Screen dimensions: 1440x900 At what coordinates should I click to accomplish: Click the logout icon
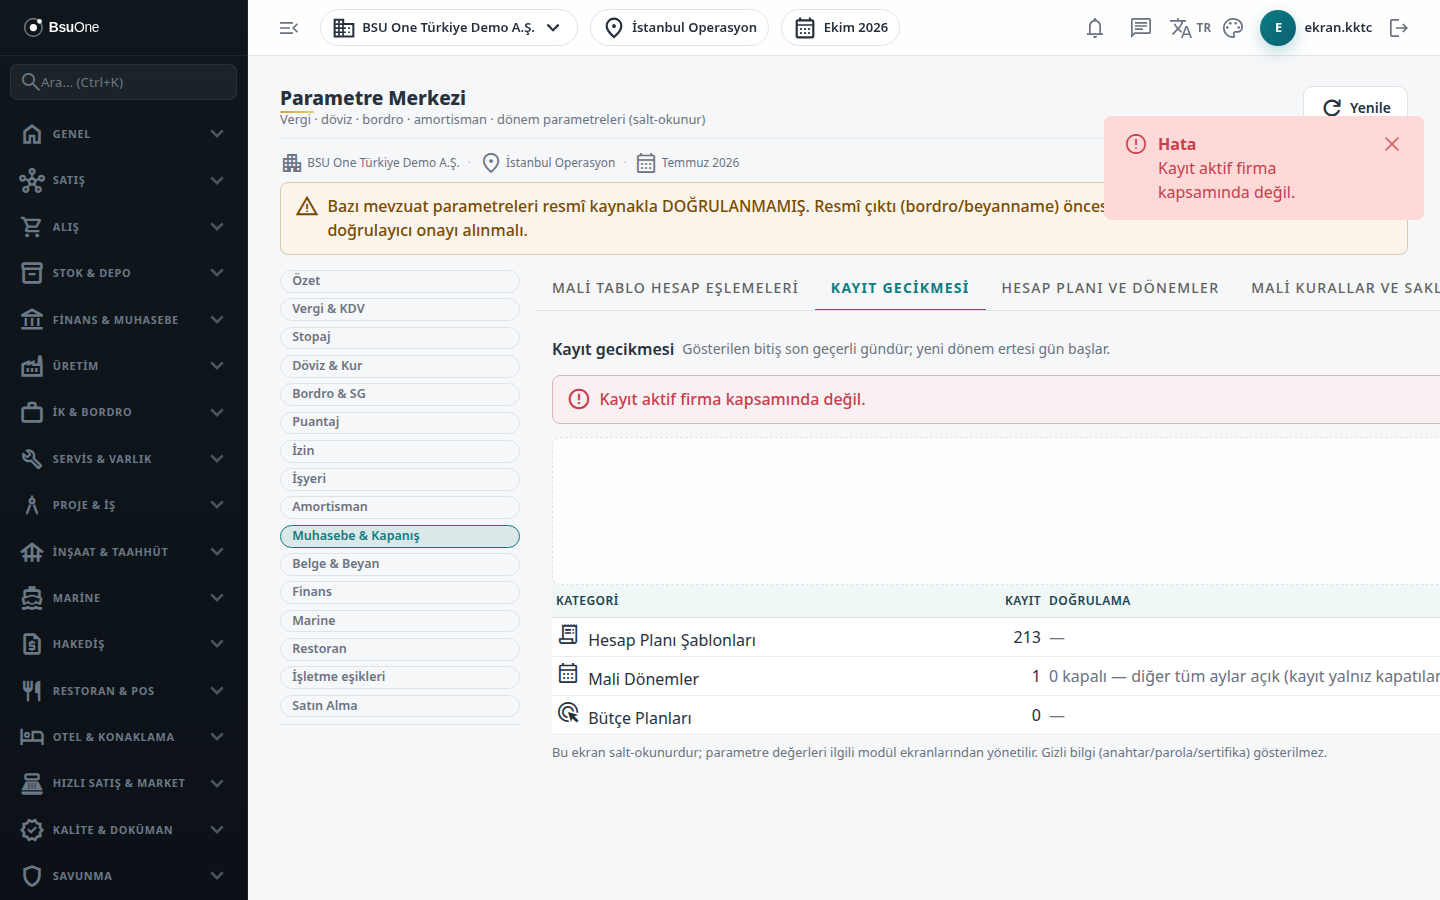tap(1399, 28)
